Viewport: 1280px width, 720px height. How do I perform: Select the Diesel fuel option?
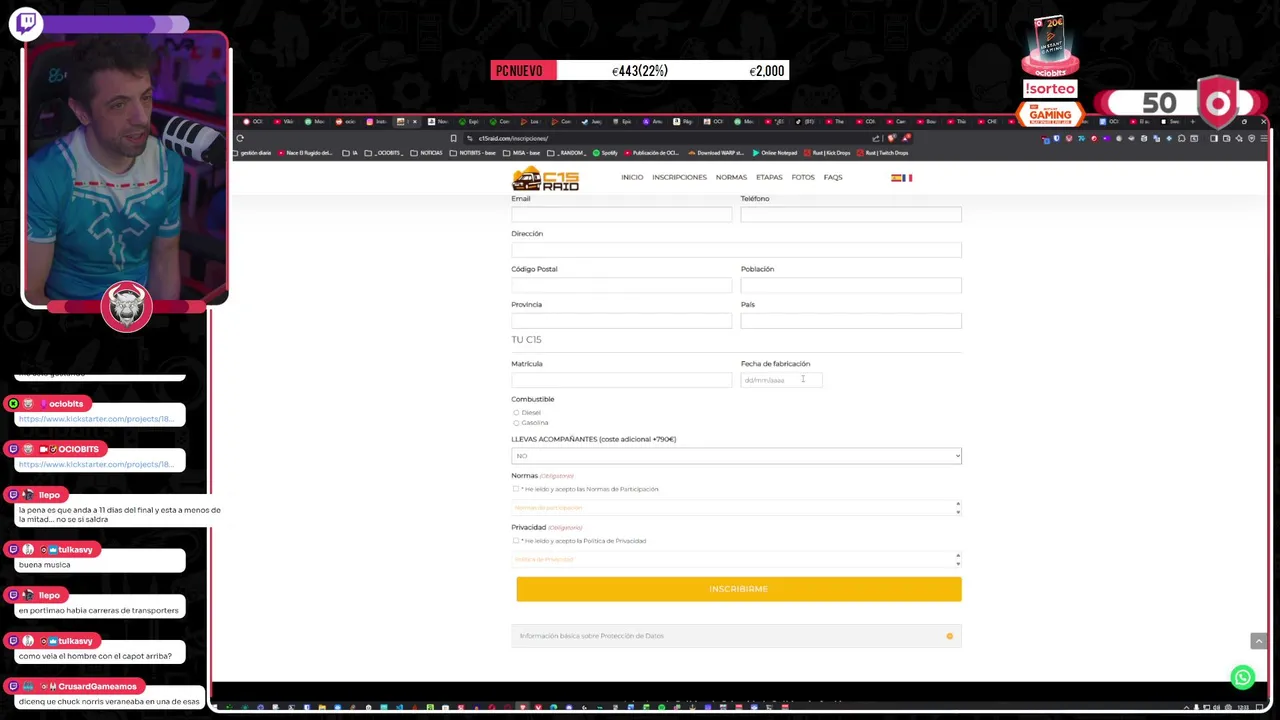516,412
